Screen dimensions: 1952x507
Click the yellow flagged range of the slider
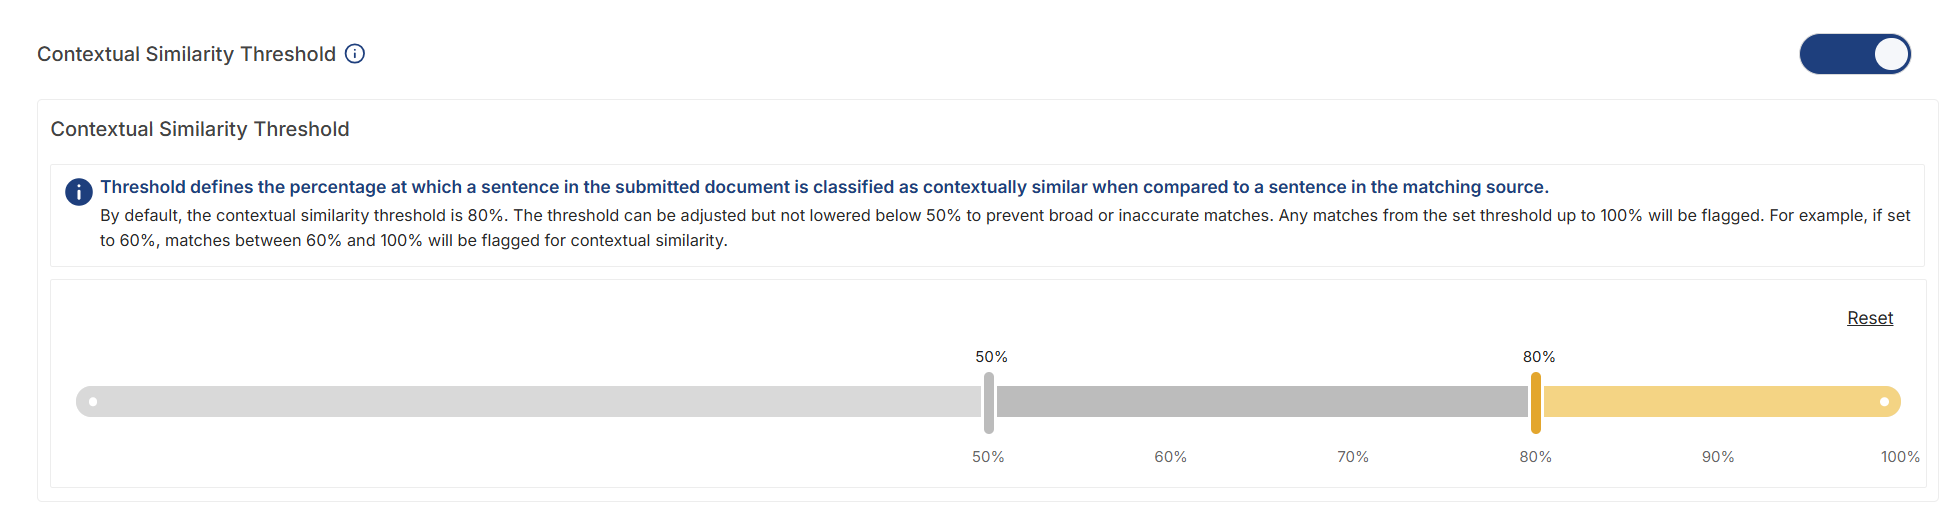point(1722,402)
